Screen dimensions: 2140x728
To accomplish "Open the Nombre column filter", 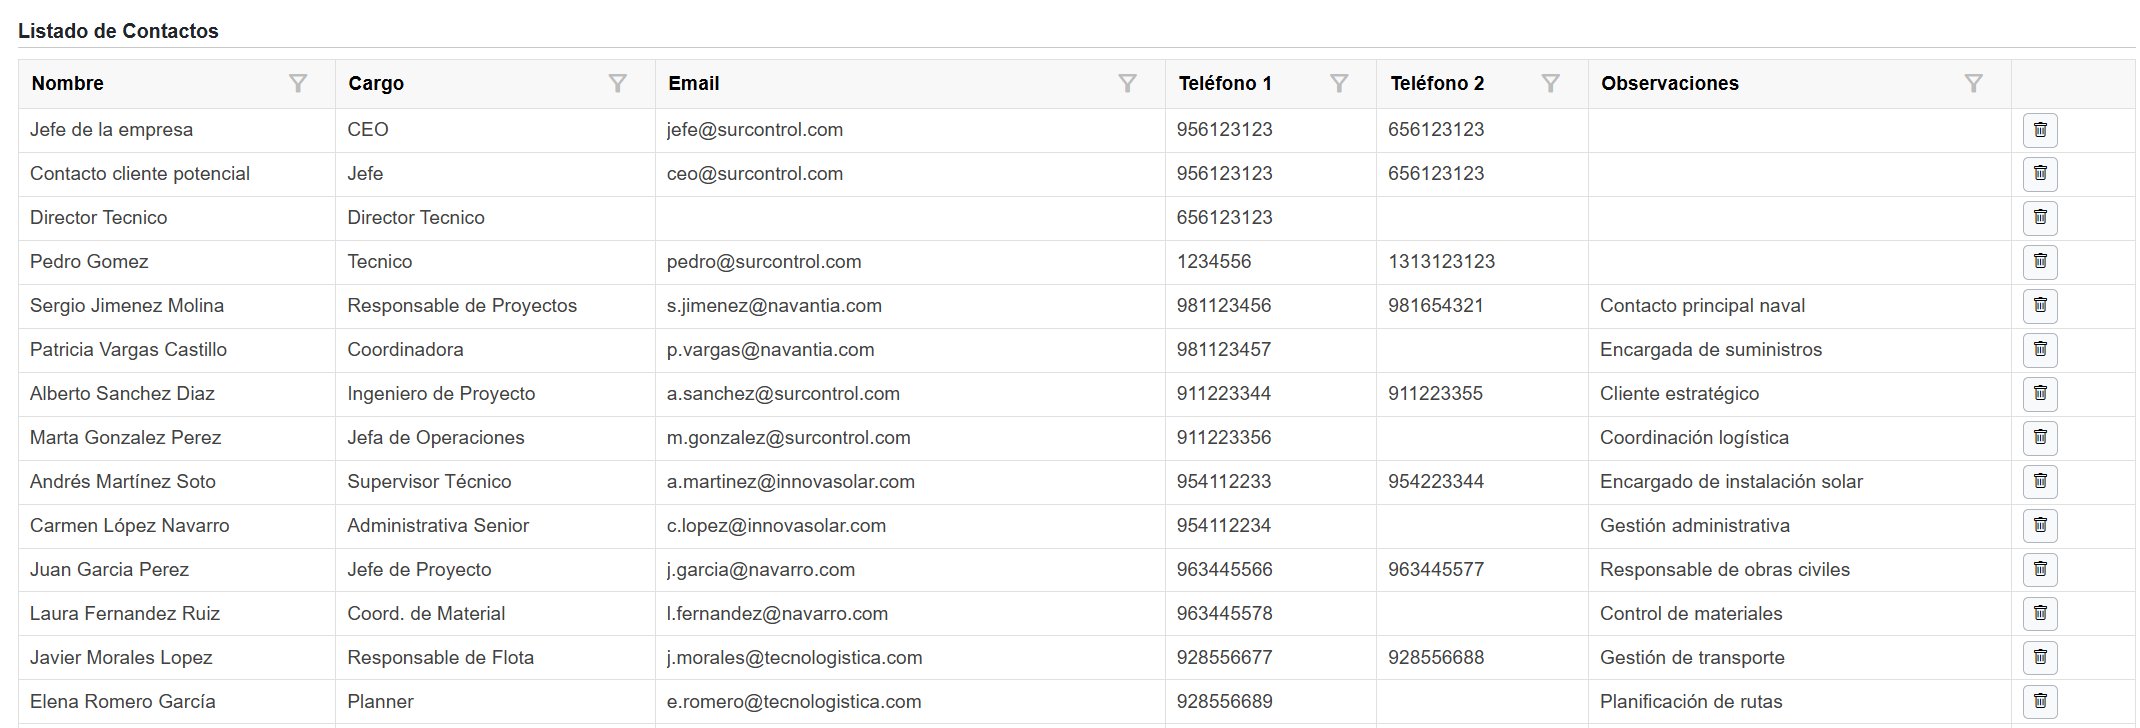I will tap(298, 83).
